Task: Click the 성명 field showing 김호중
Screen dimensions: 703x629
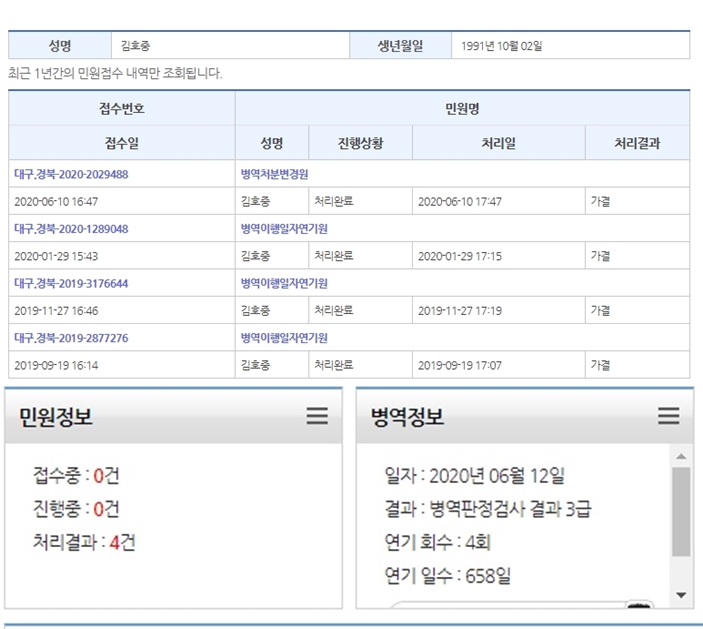Action: click(135, 46)
